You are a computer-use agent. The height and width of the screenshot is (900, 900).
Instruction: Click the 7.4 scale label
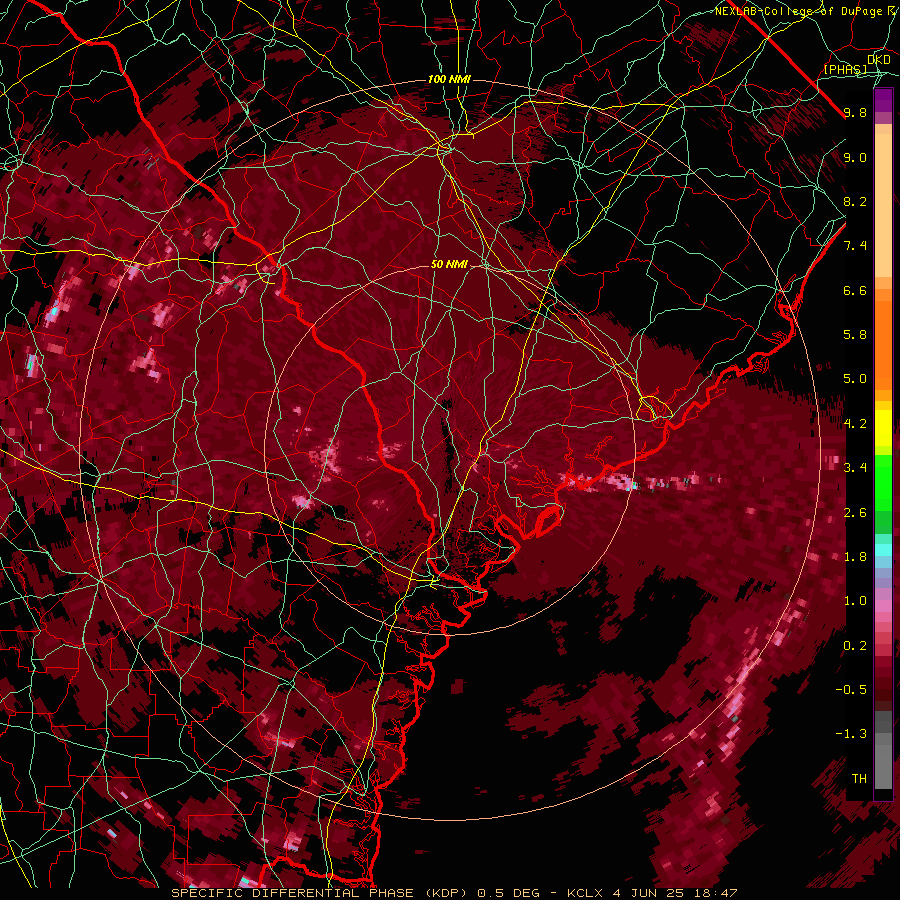tap(855, 246)
